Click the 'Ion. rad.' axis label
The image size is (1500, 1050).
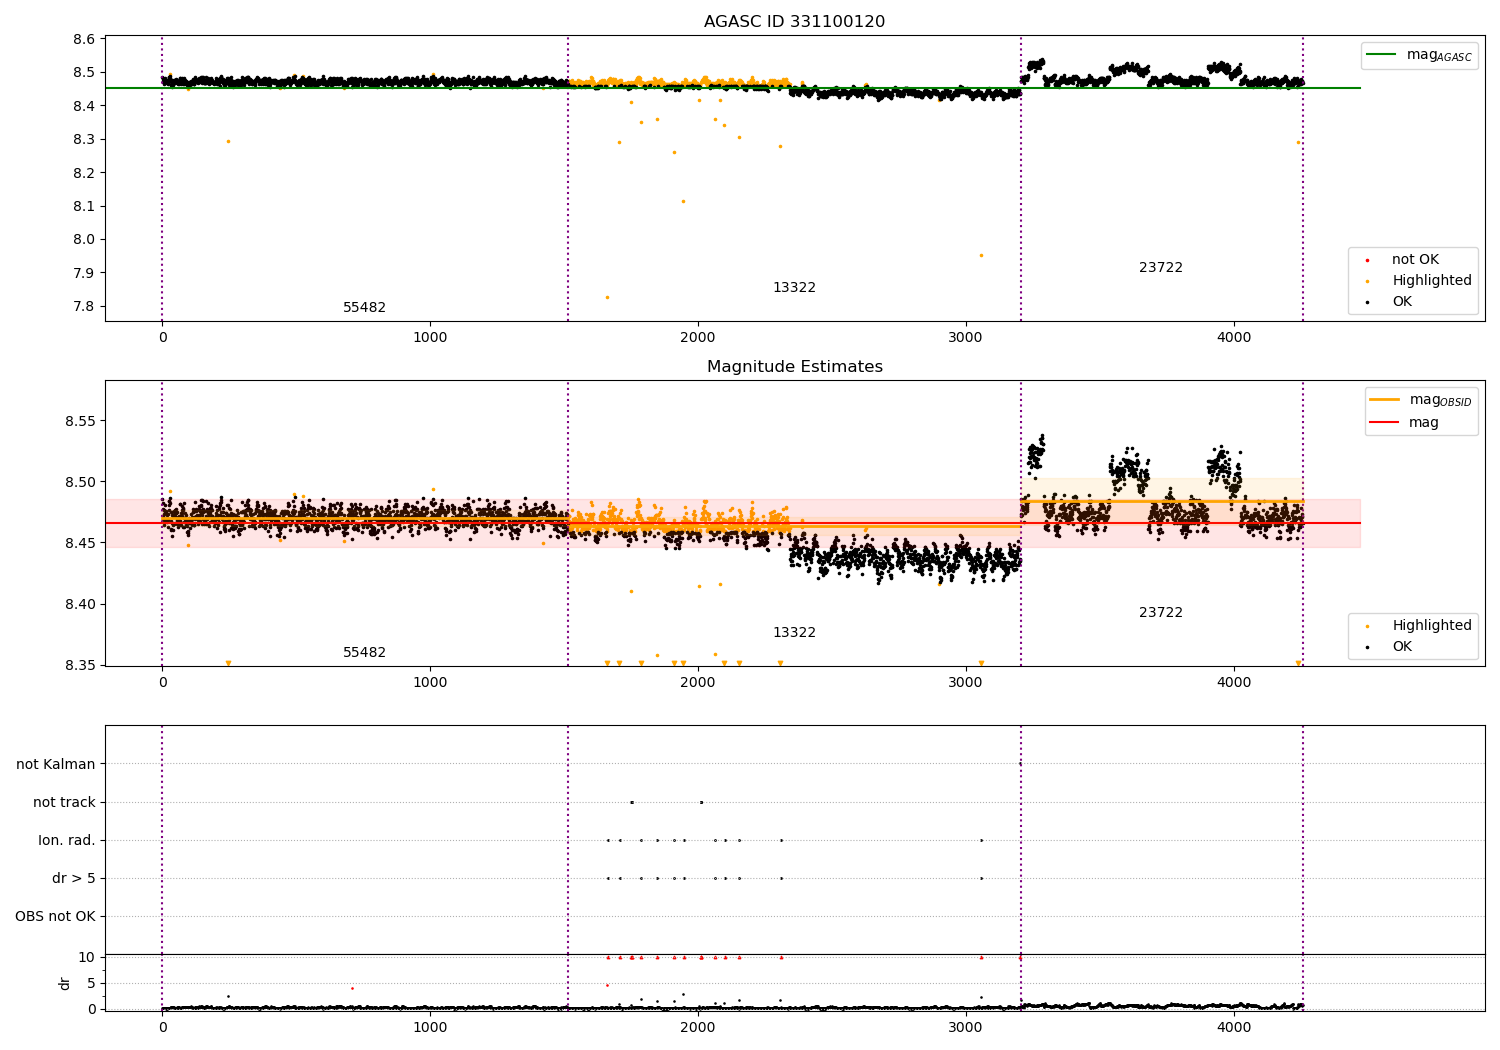(67, 840)
